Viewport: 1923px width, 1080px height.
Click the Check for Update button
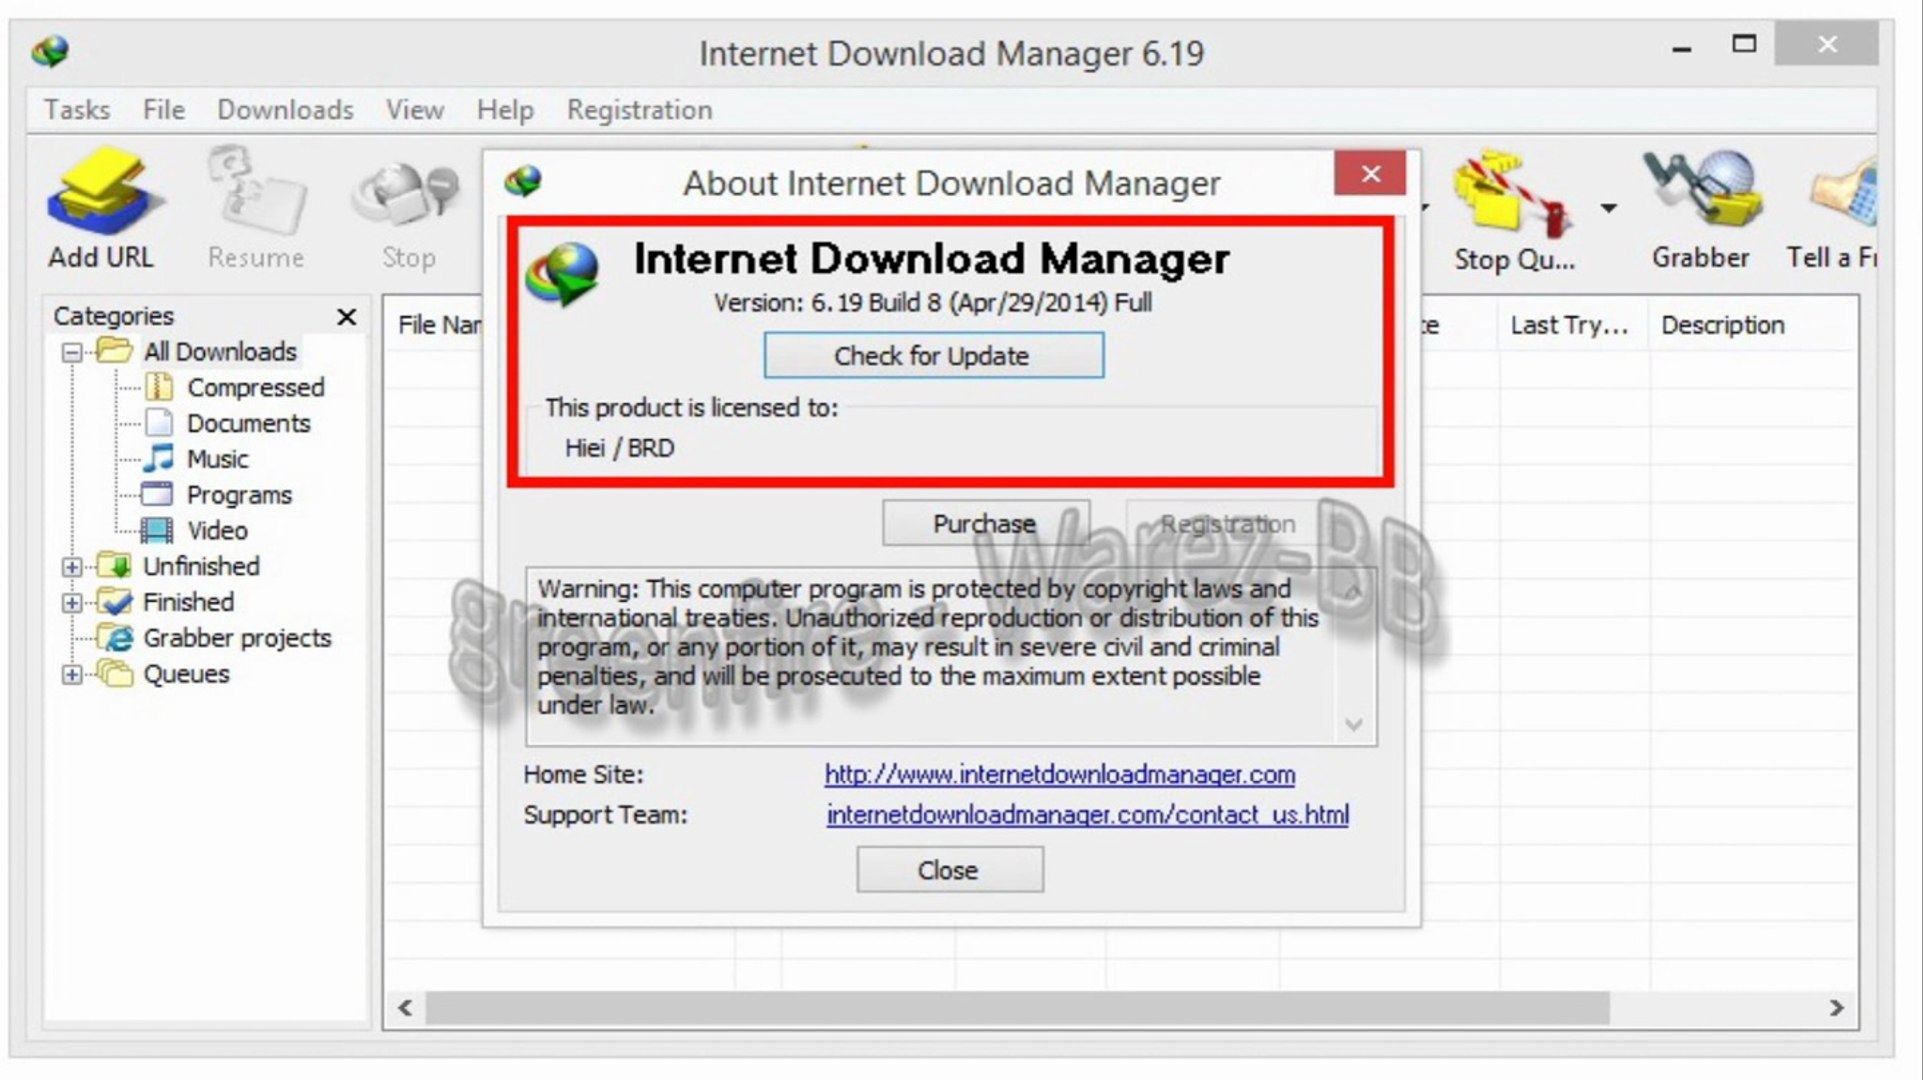(934, 356)
